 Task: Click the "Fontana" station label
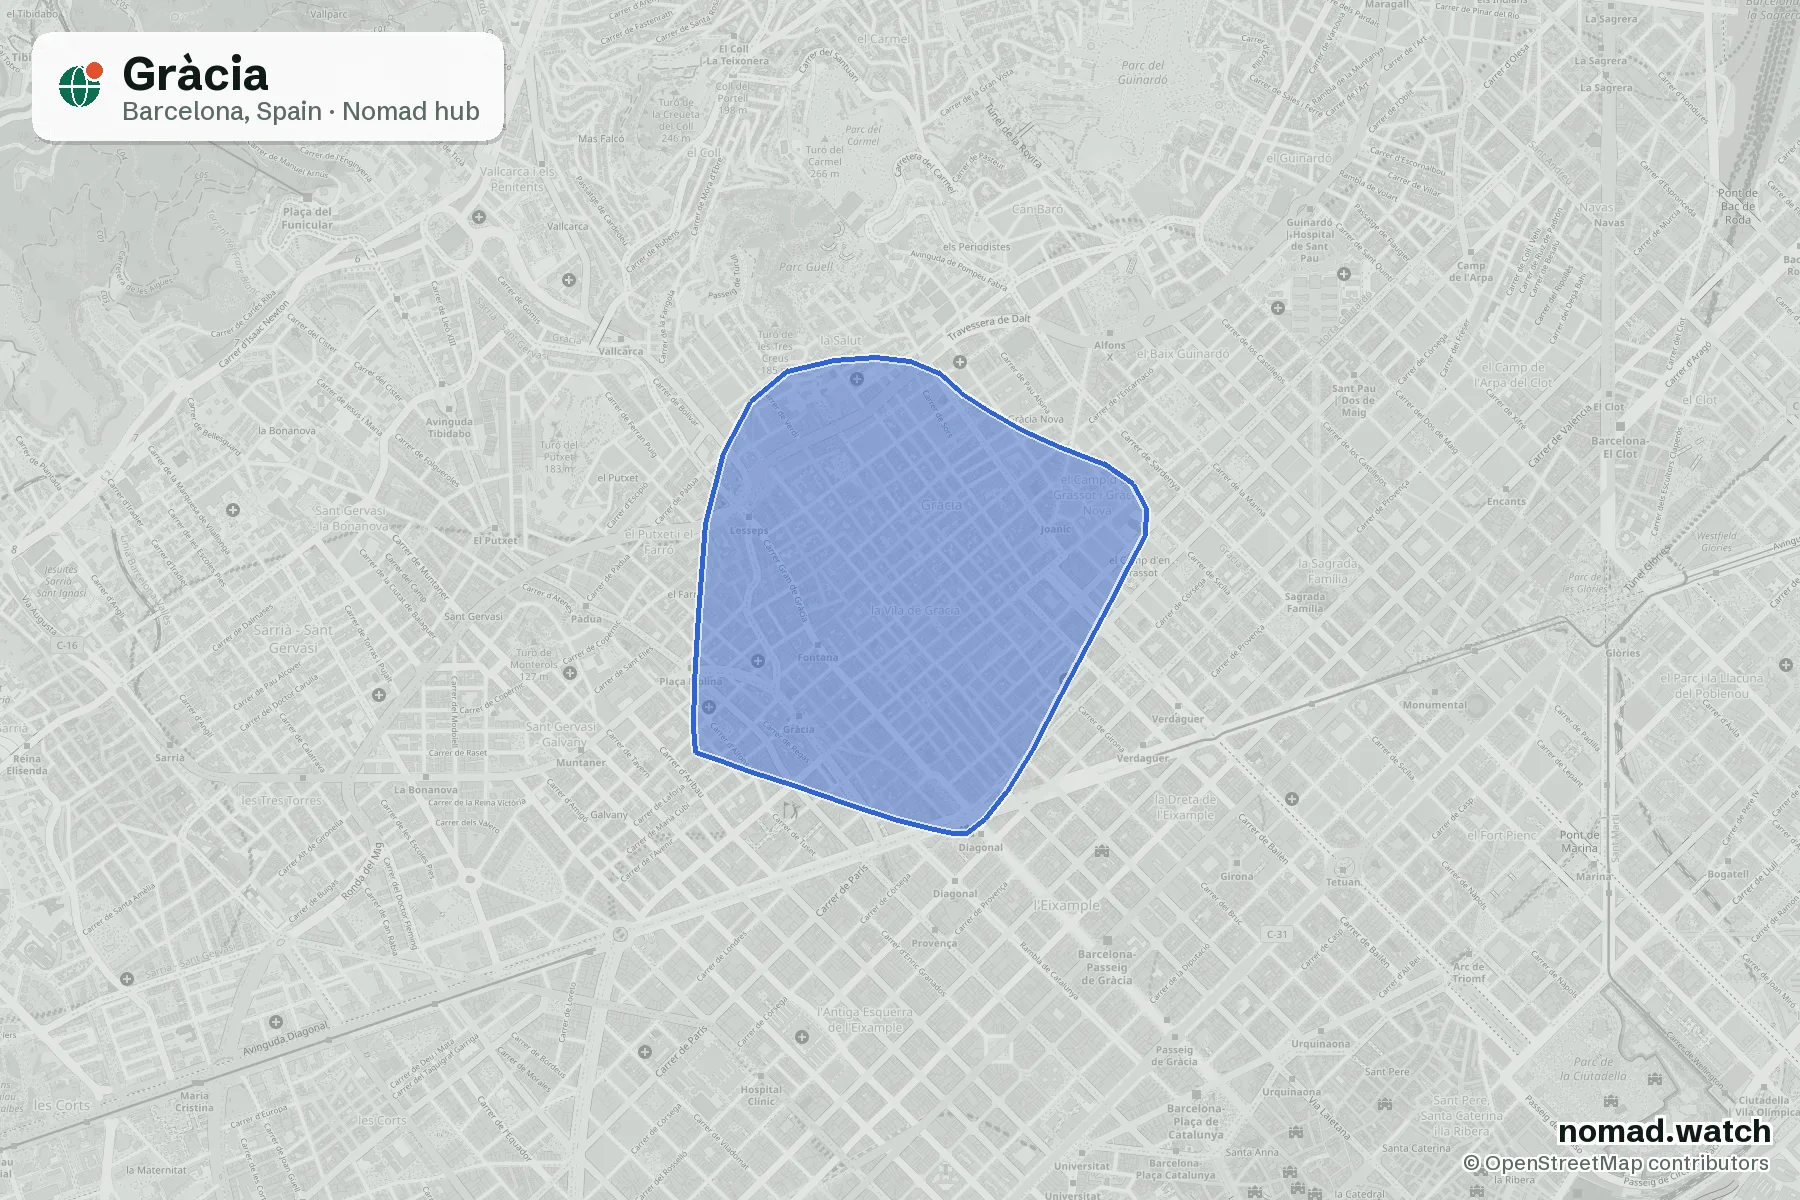click(x=818, y=657)
